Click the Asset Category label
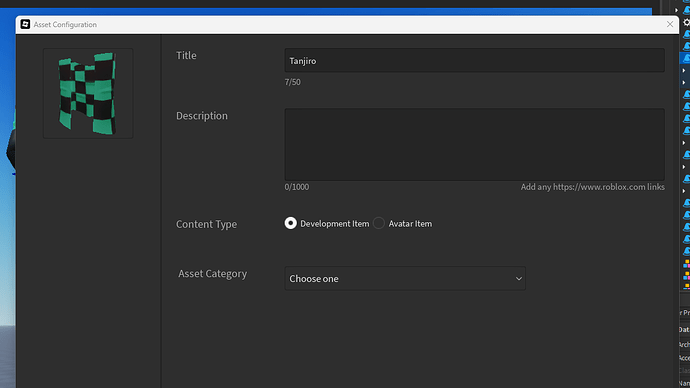Screen dimensions: 690x388 coord(213,274)
